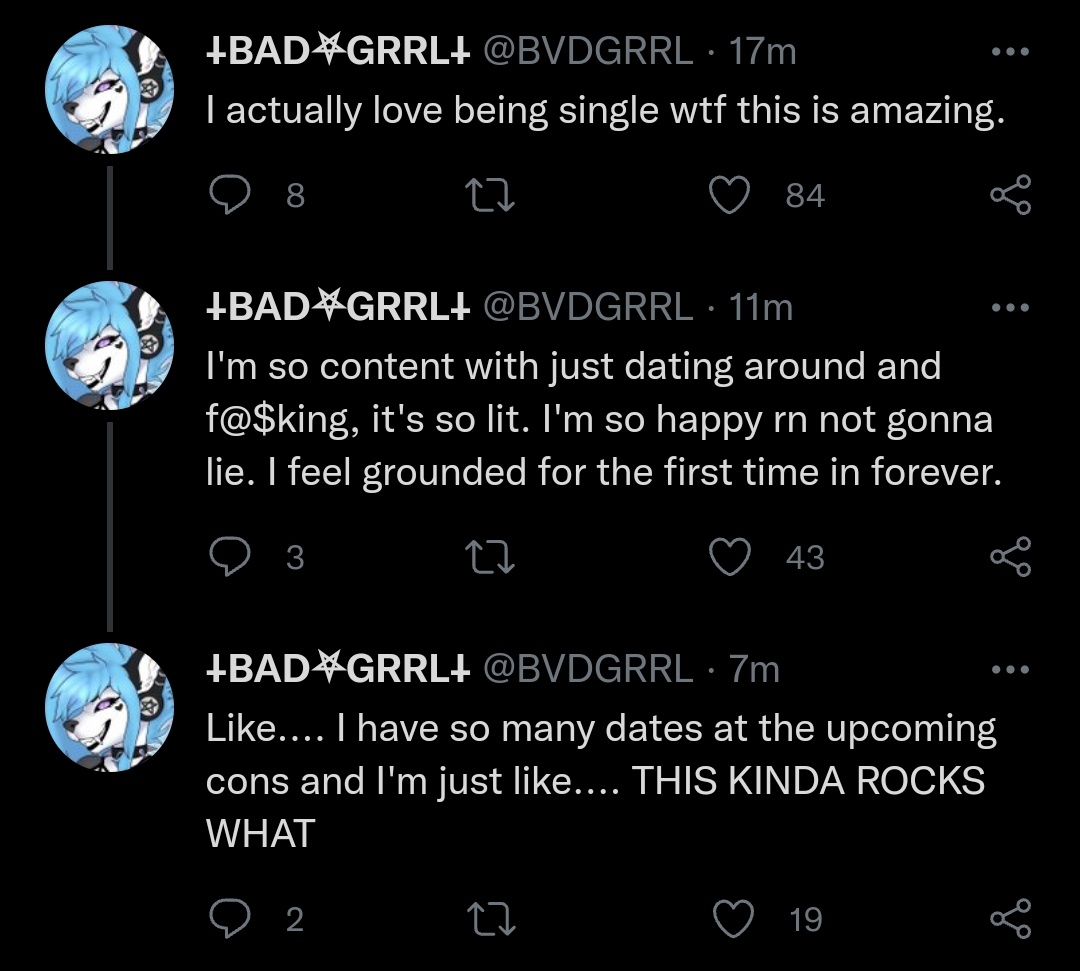The image size is (1080, 971).
Task: Share the tweet posted 17m ago
Action: pyautogui.click(x=1008, y=195)
